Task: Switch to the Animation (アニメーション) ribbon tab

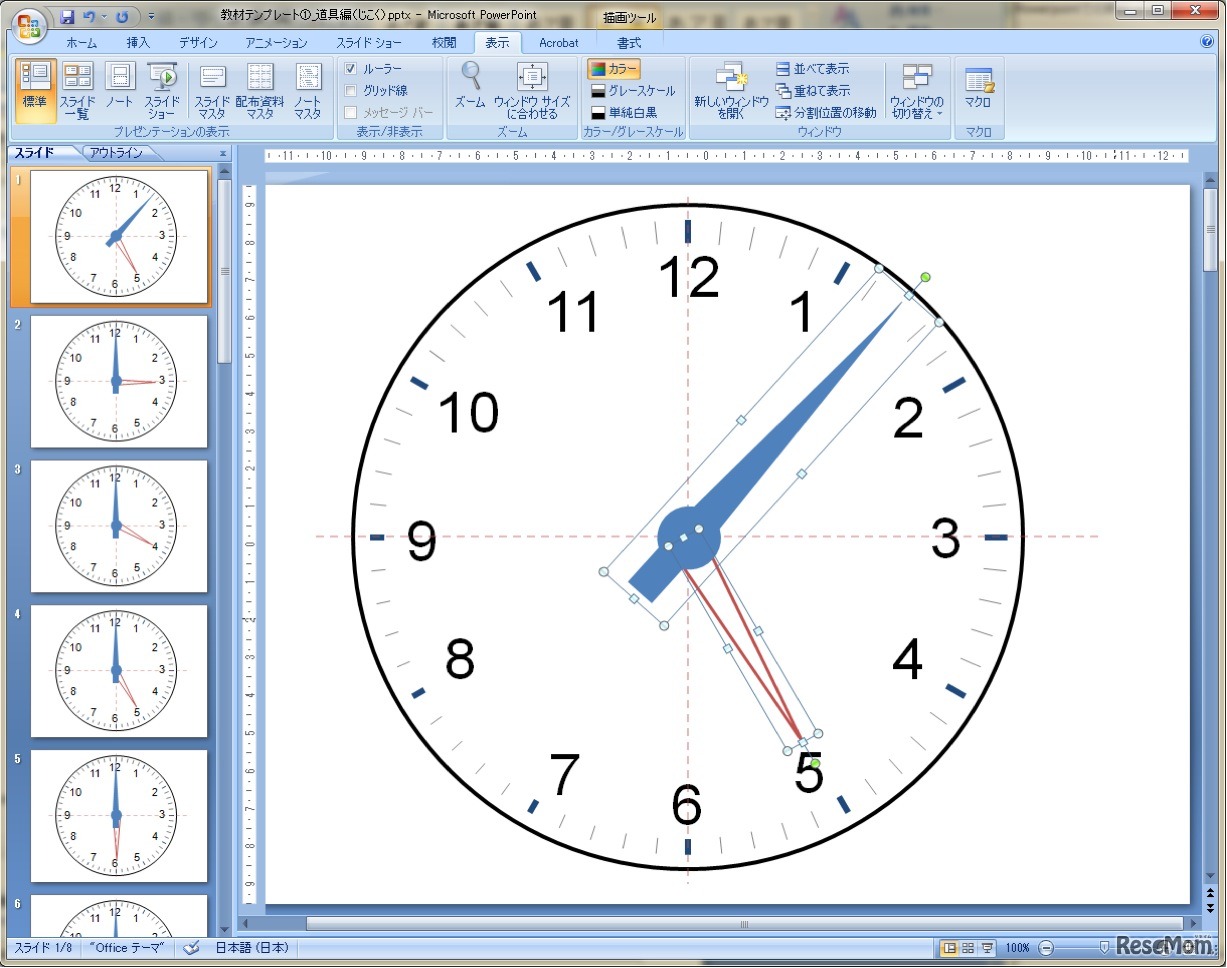Action: click(276, 43)
